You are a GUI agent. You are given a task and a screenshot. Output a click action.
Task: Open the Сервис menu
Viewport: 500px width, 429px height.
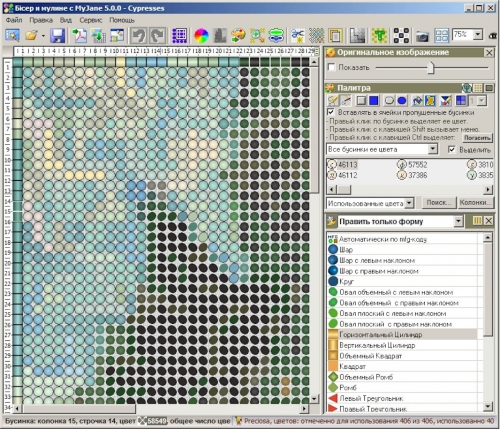click(90, 20)
